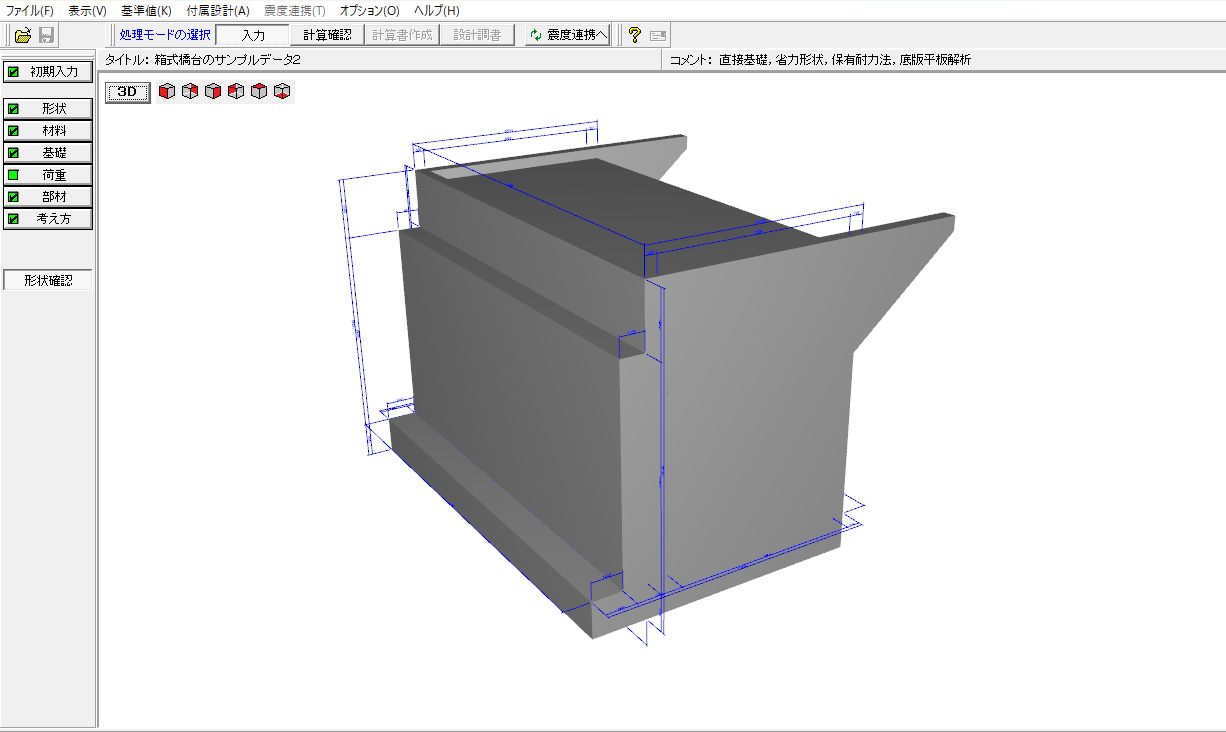Switch to 計算確認 processing mode
Screen dimensions: 1226x732
tap(327, 35)
